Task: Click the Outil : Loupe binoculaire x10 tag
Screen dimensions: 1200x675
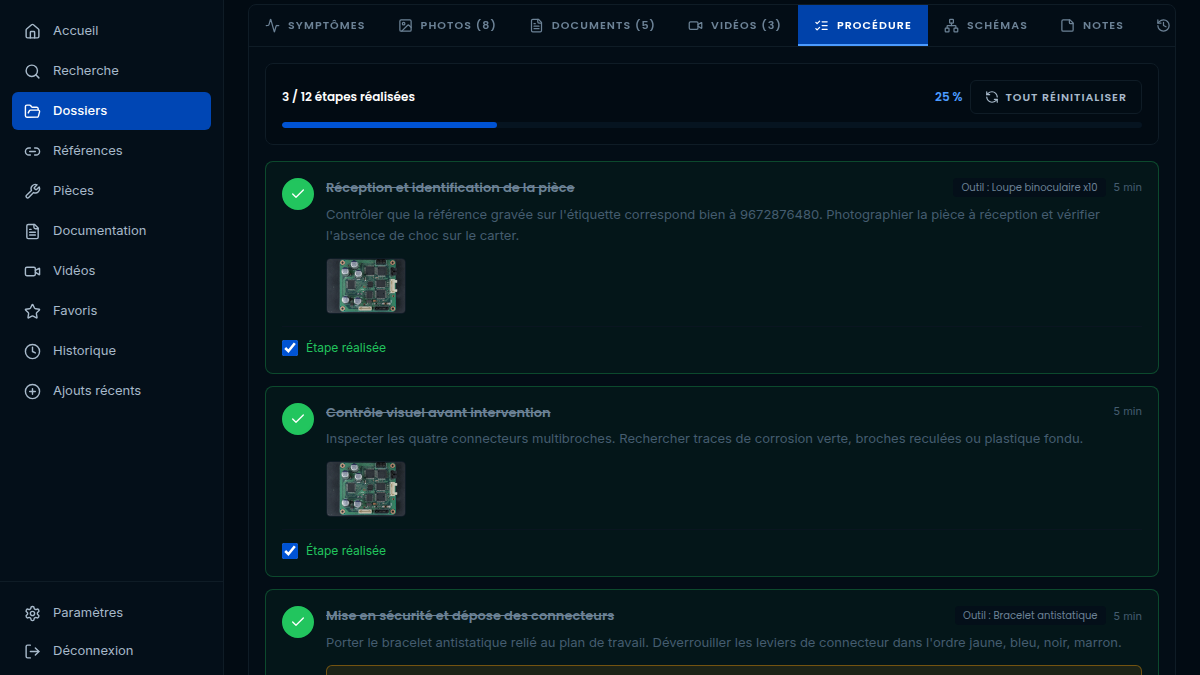Action: tap(1030, 187)
